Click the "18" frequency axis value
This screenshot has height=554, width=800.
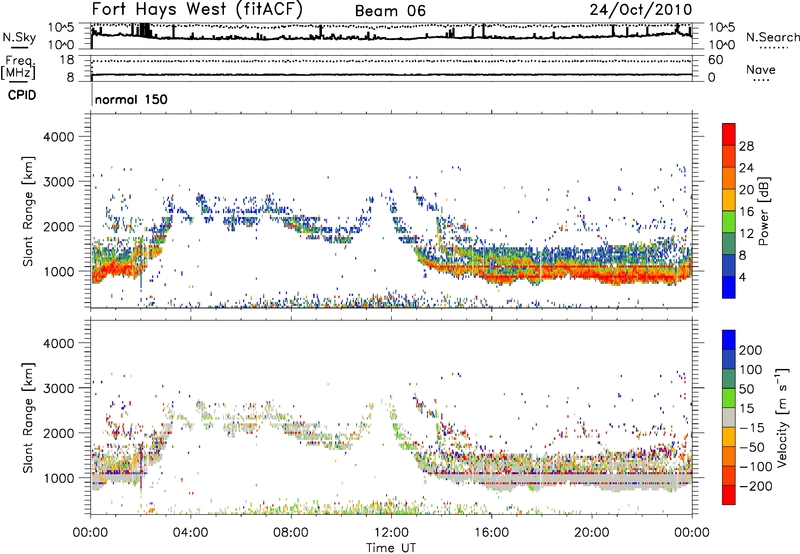point(67,60)
